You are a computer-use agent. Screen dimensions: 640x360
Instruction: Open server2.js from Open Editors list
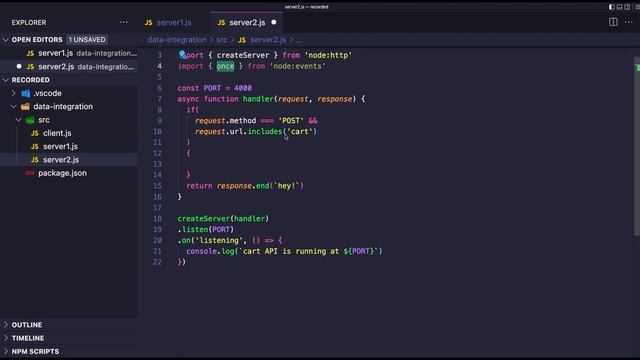click(69, 67)
